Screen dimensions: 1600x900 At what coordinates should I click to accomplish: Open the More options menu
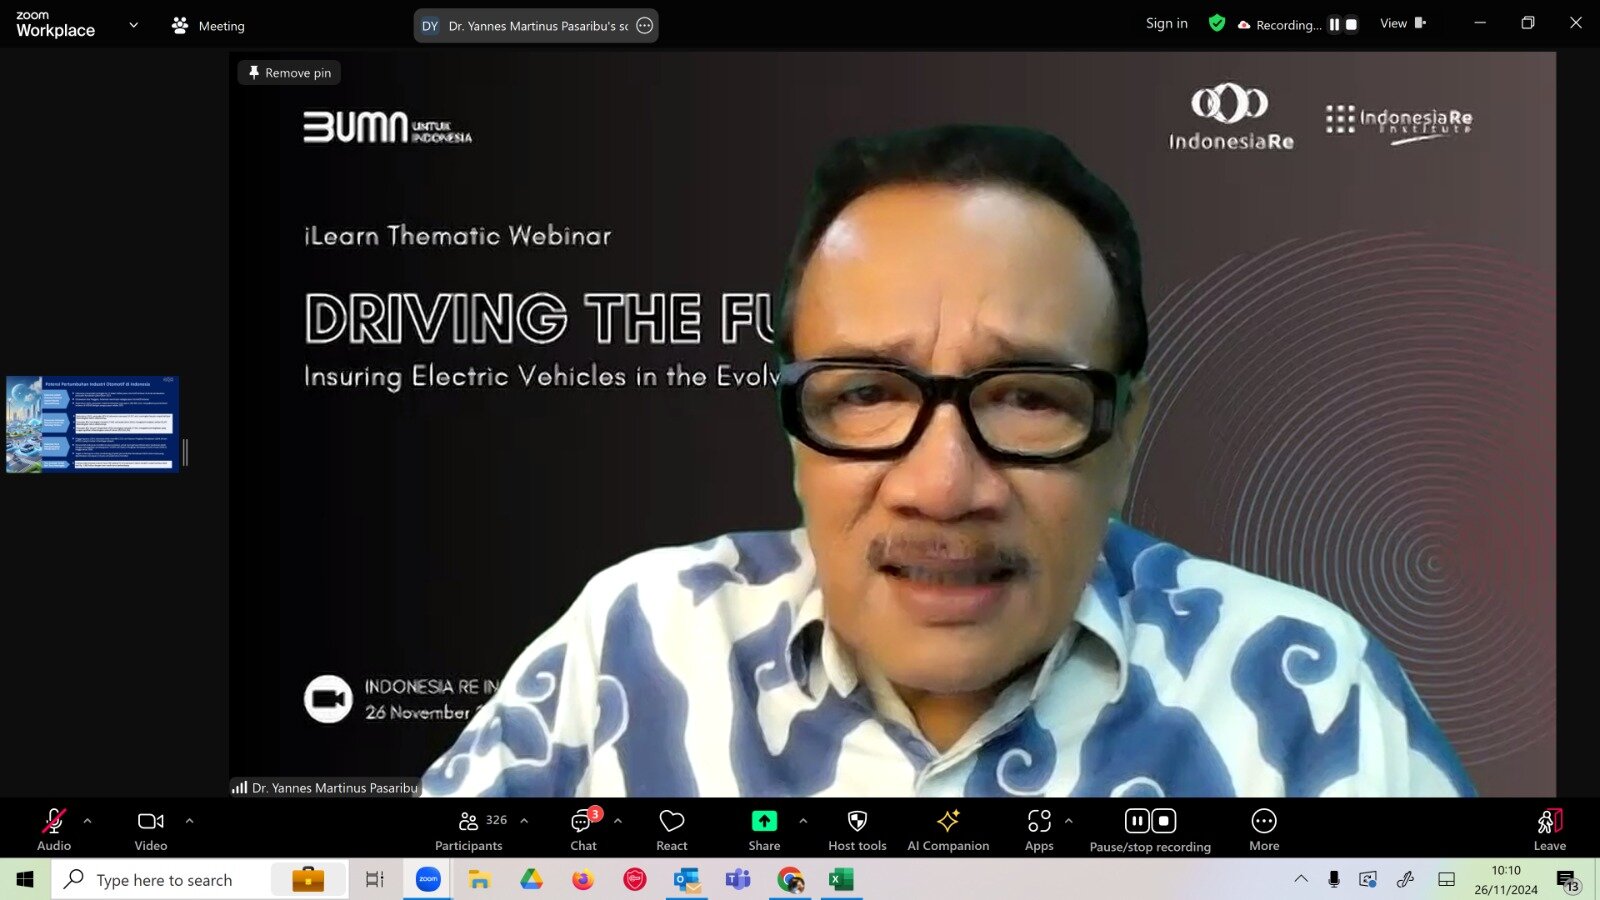click(1264, 830)
